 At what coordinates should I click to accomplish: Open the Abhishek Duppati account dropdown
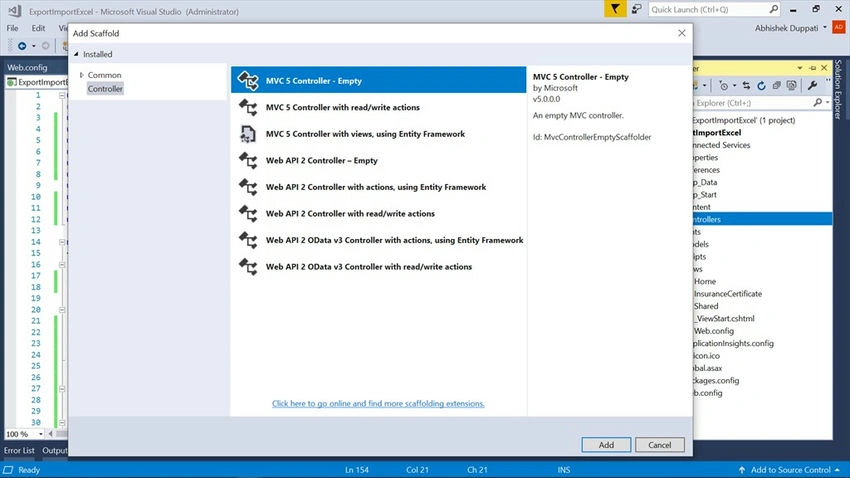coord(791,28)
